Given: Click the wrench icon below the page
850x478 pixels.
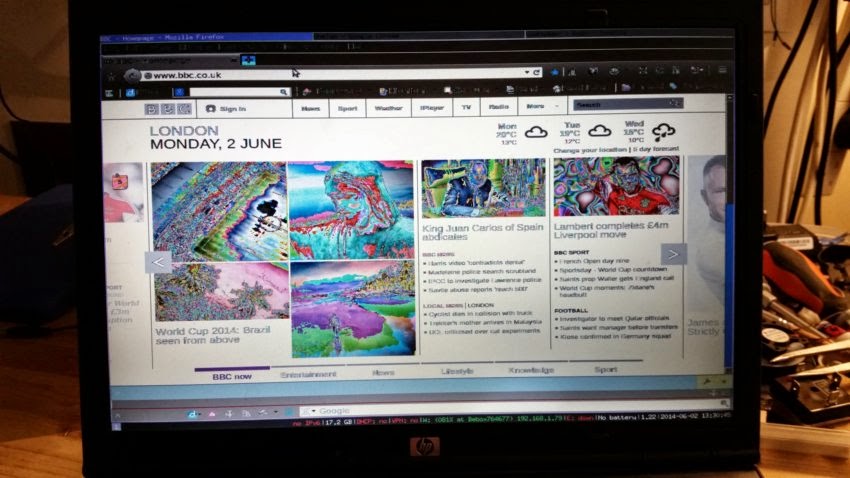Looking at the screenshot, I should coord(706,382).
